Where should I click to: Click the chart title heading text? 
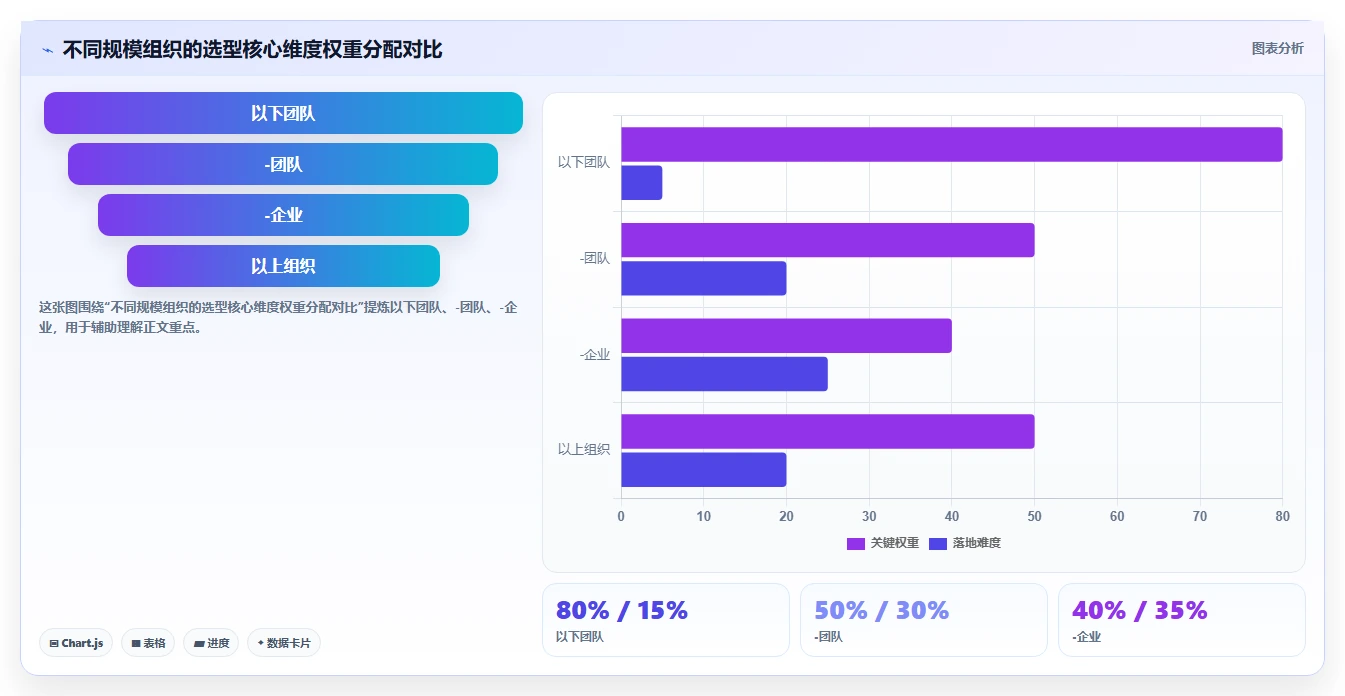(x=252, y=49)
